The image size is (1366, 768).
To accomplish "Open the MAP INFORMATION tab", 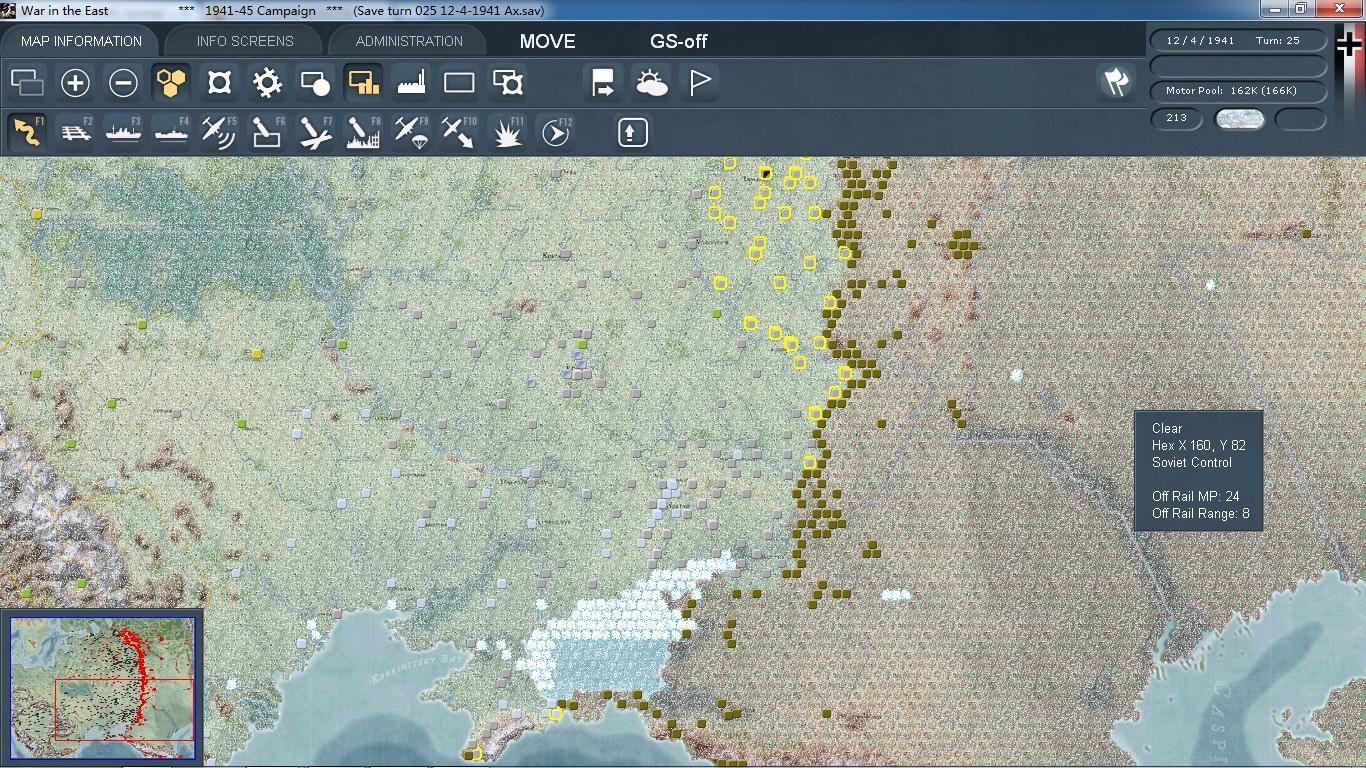I will [81, 41].
